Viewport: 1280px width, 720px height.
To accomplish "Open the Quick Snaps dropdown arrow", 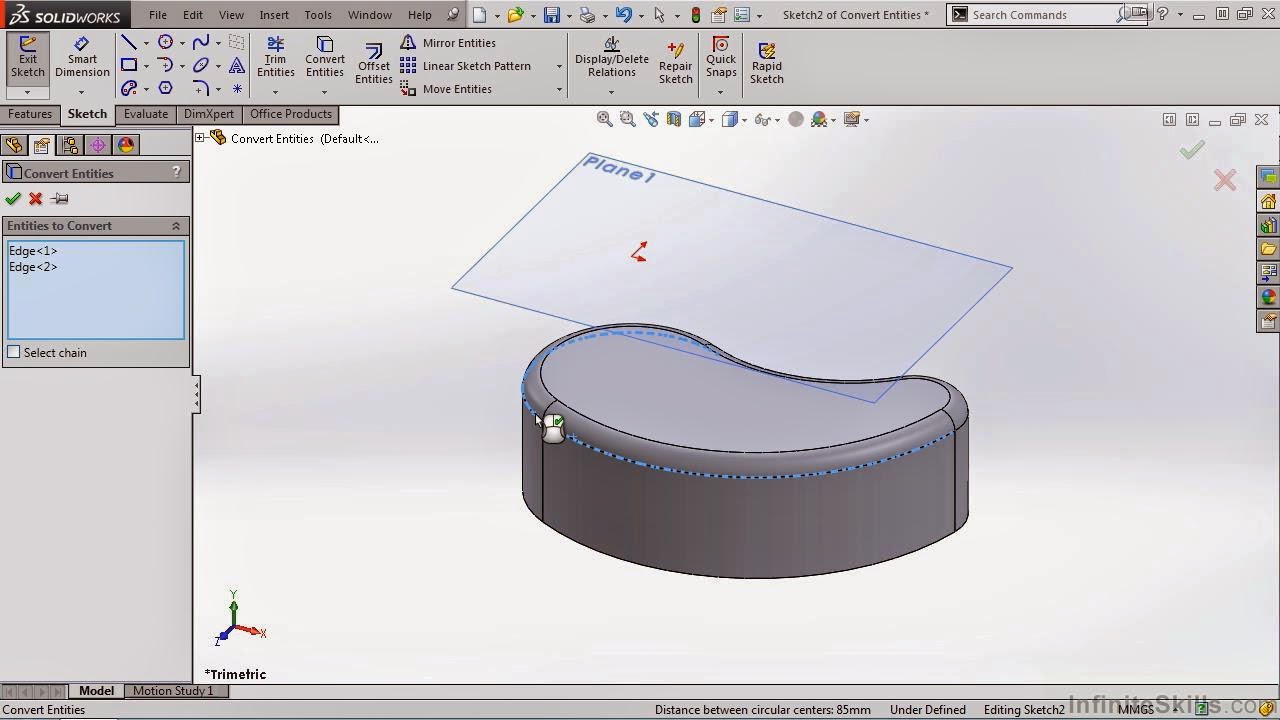I will point(720,92).
